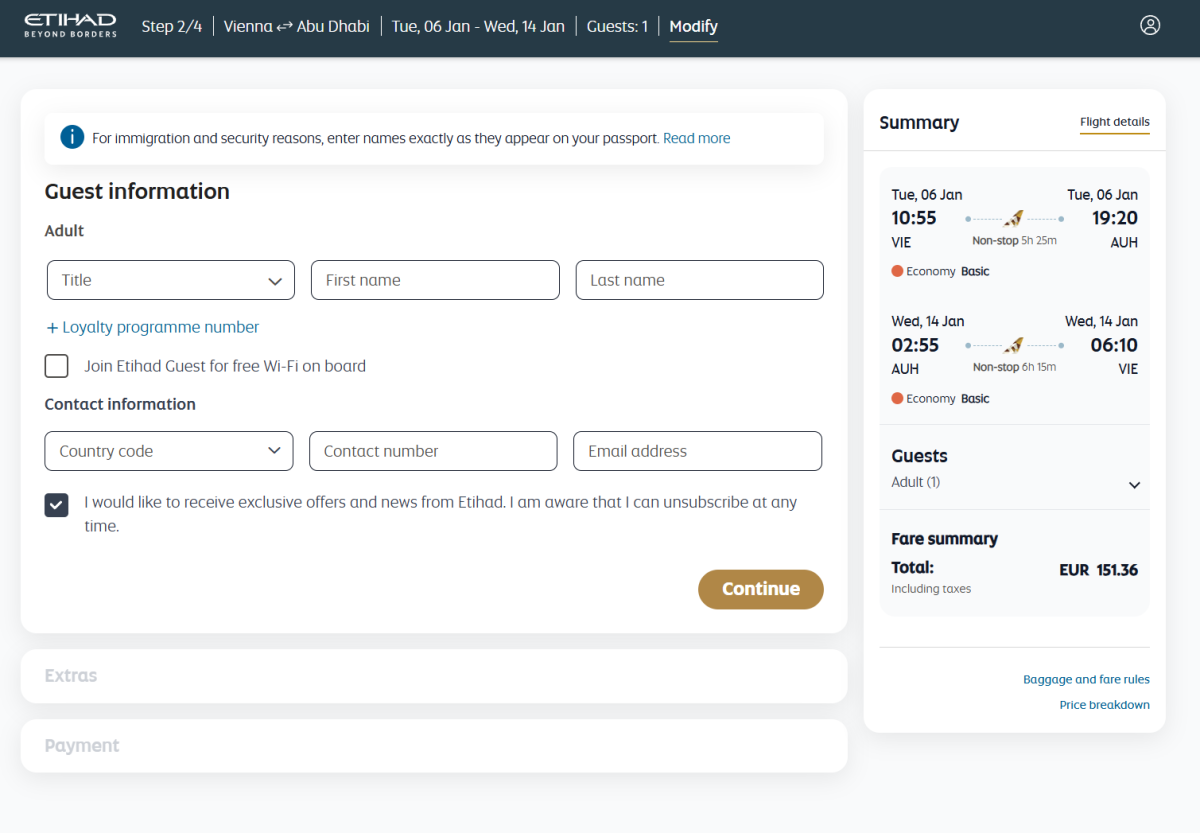Uncheck the exclusive offers and news checkbox
Image resolution: width=1200 pixels, height=833 pixels.
point(57,504)
